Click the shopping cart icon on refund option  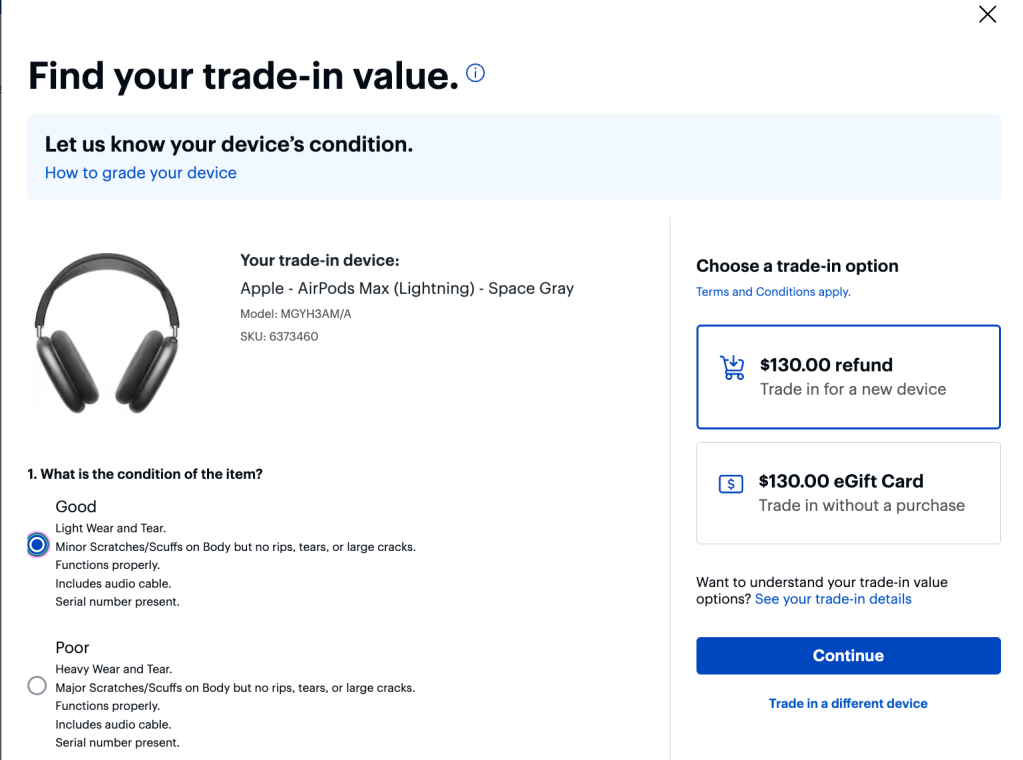pos(732,366)
